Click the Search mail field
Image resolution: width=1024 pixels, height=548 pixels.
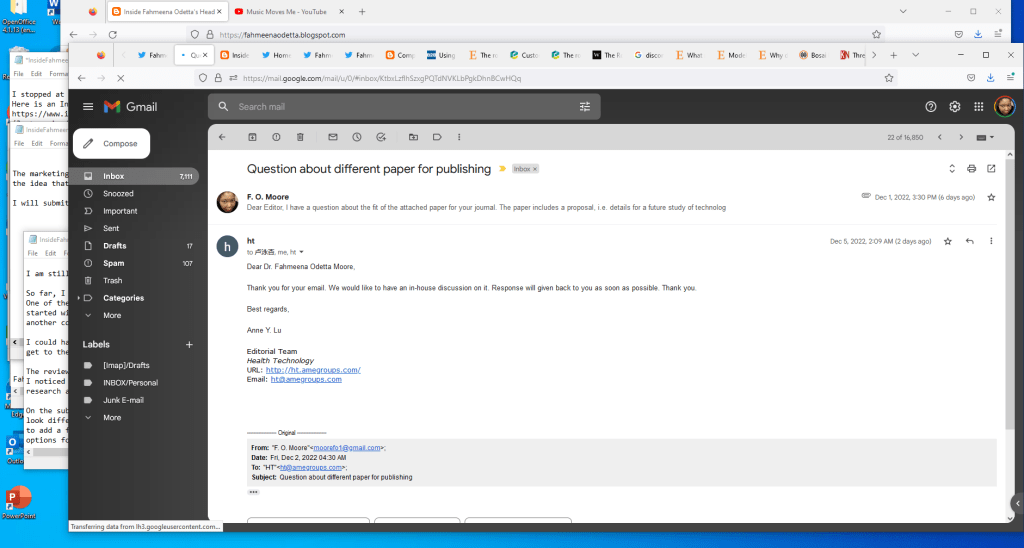click(x=400, y=107)
